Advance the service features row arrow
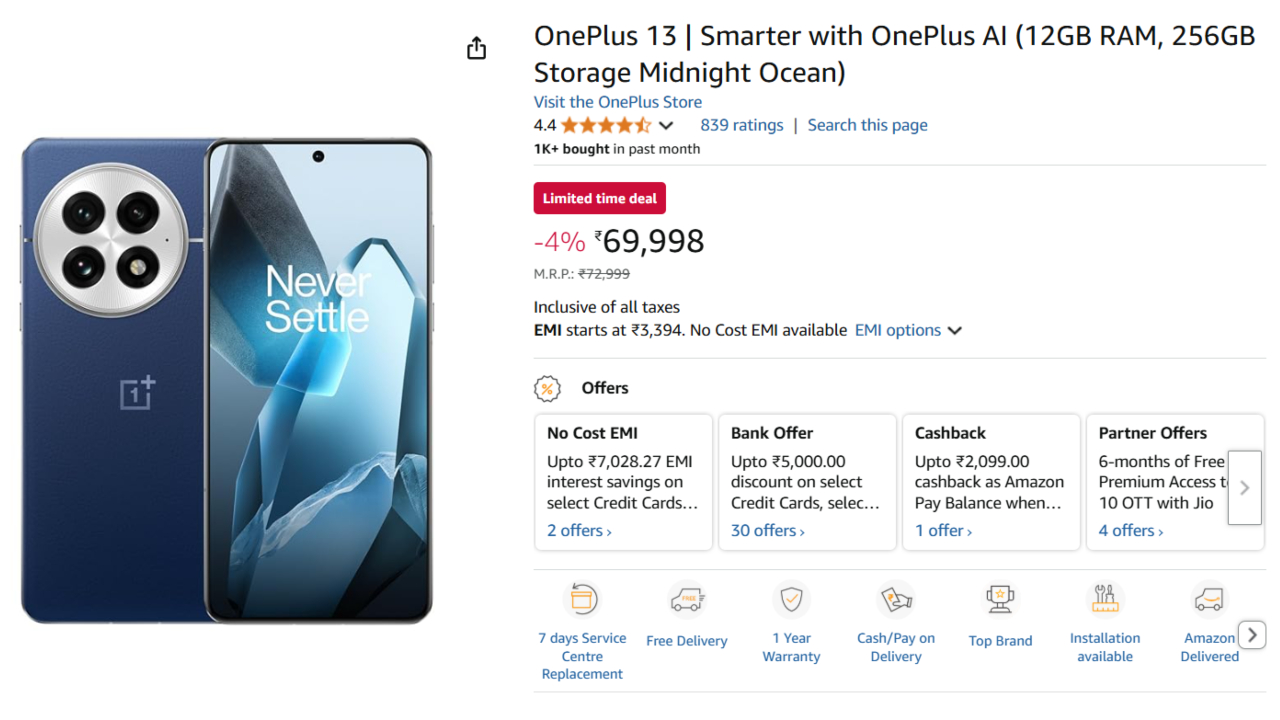This screenshot has width=1280, height=720. (1252, 635)
